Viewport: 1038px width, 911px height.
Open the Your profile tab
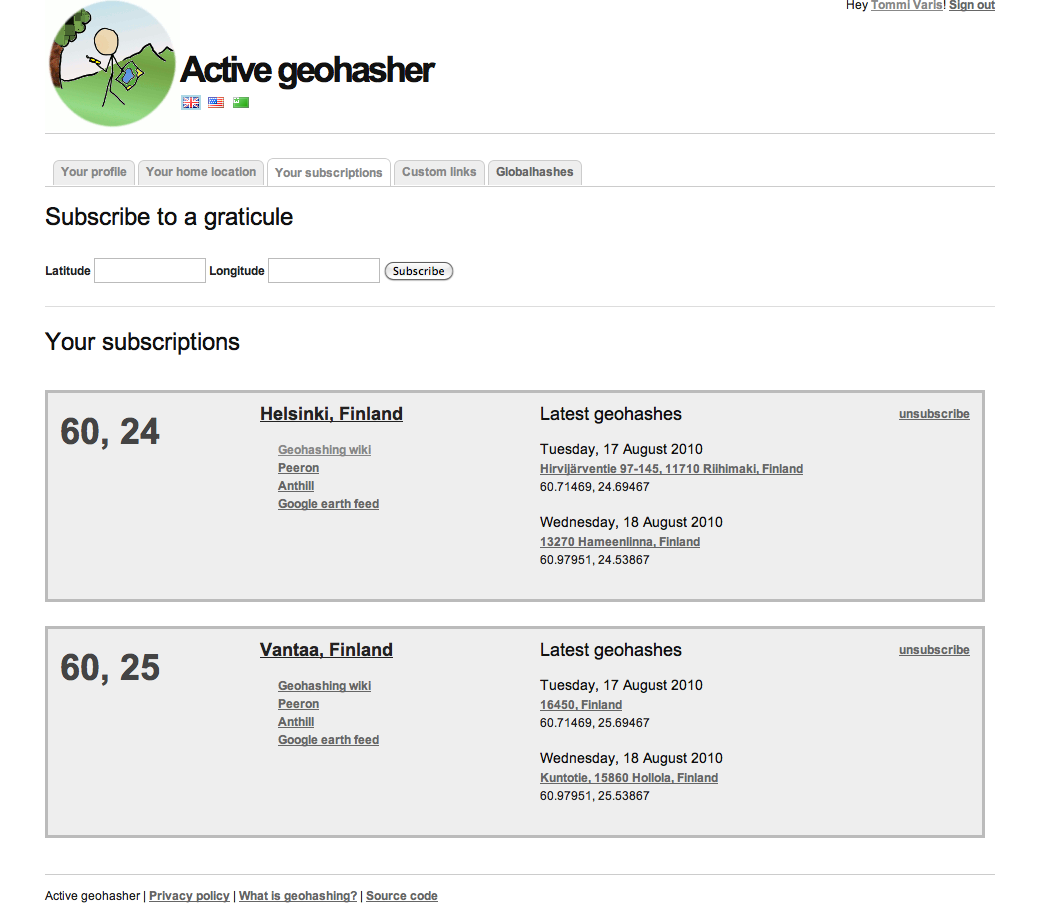click(x=93, y=172)
